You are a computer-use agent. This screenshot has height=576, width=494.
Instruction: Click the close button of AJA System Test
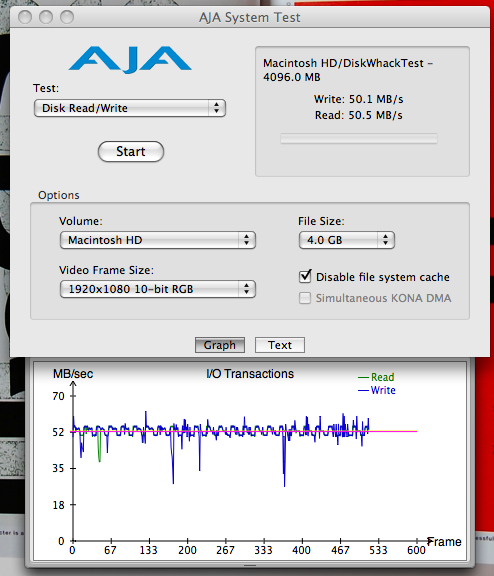tap(25, 17)
